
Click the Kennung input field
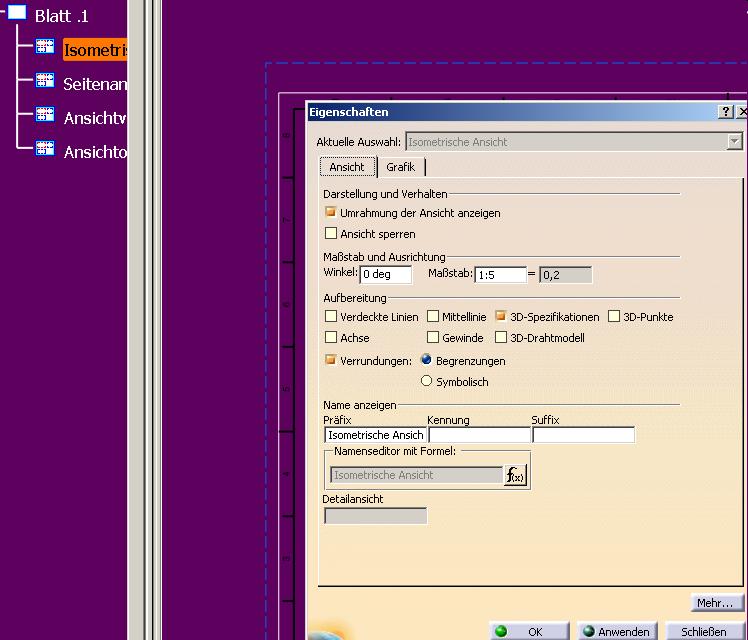click(x=479, y=435)
